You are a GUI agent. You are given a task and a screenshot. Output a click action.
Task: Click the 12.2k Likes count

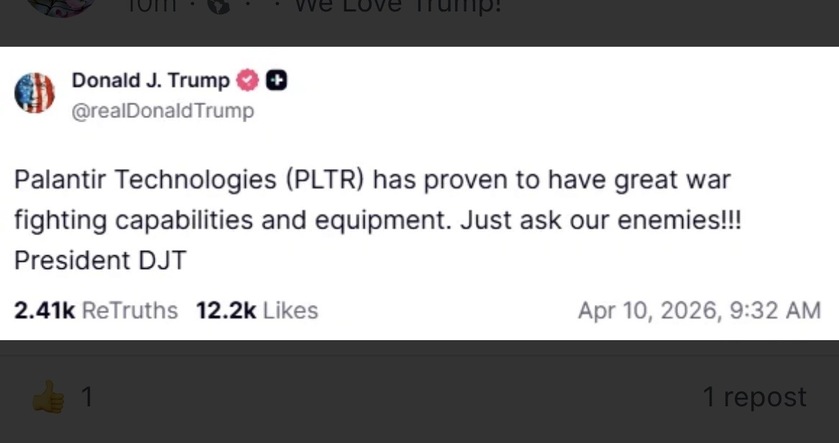256,311
